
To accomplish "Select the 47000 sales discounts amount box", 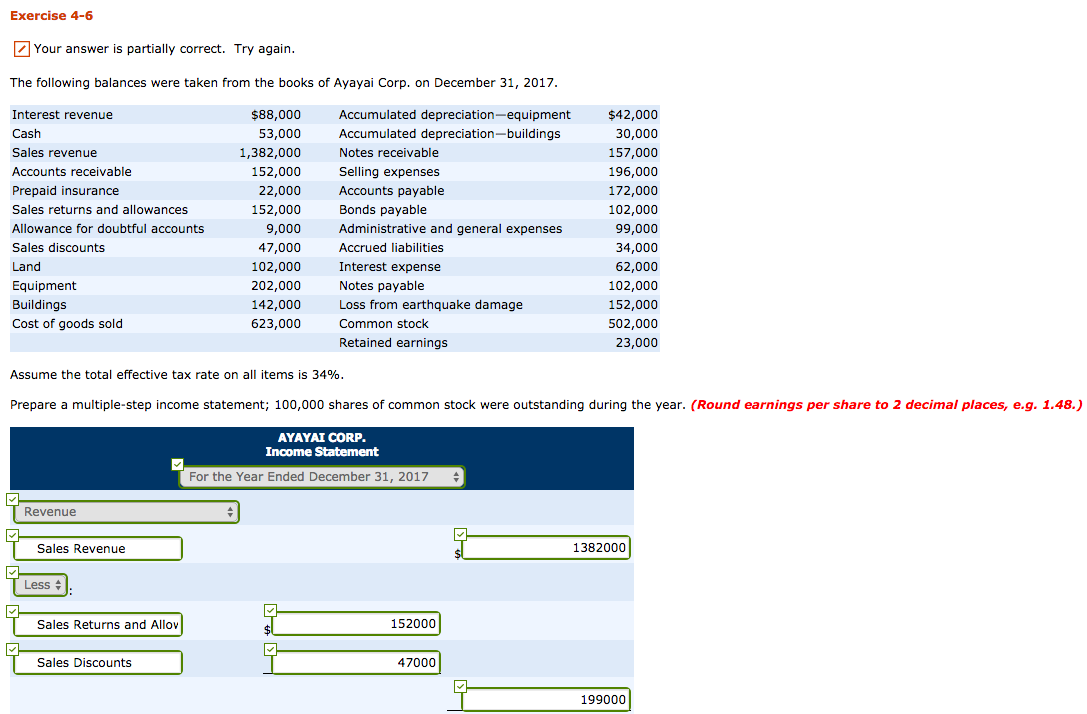I will pyautogui.click(x=355, y=662).
